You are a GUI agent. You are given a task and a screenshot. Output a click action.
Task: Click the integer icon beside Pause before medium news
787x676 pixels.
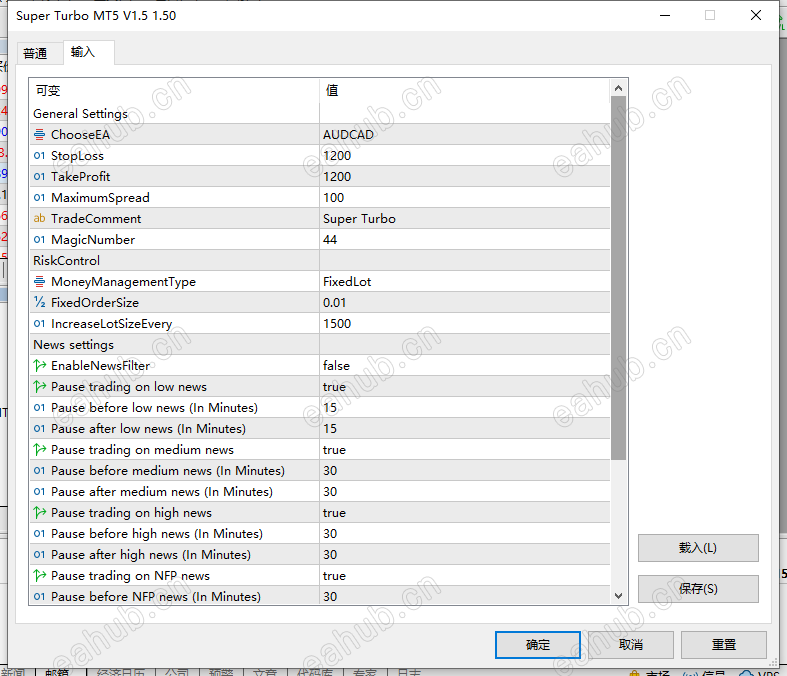coord(39,471)
